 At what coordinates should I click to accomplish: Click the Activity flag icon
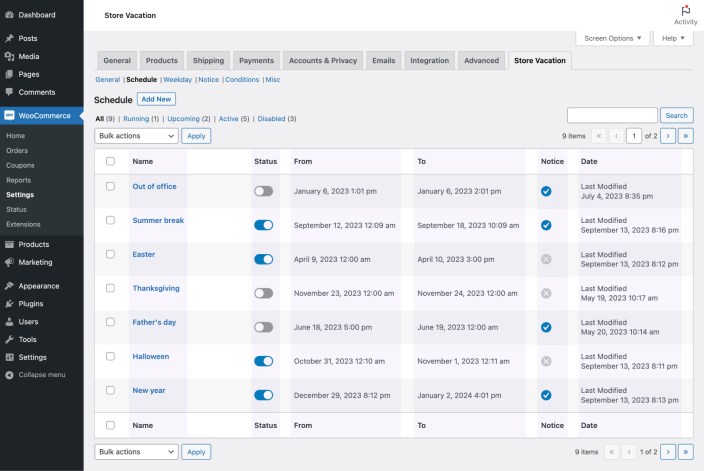pyautogui.click(x=685, y=10)
